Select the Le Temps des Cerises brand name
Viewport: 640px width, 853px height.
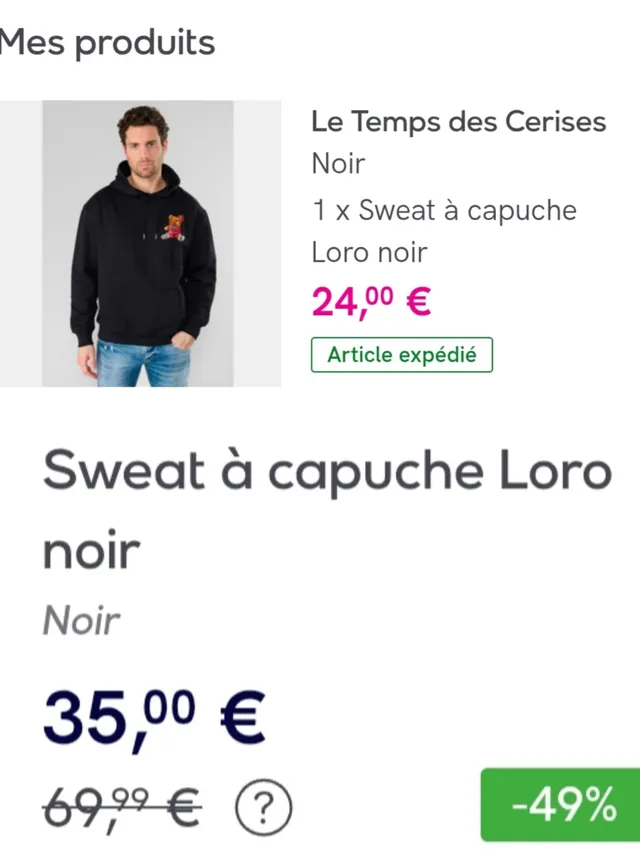pyautogui.click(x=458, y=122)
